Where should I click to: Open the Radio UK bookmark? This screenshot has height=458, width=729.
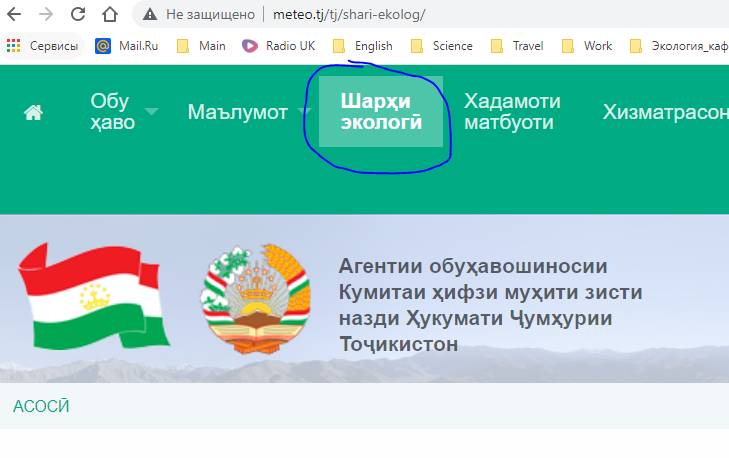[278, 46]
